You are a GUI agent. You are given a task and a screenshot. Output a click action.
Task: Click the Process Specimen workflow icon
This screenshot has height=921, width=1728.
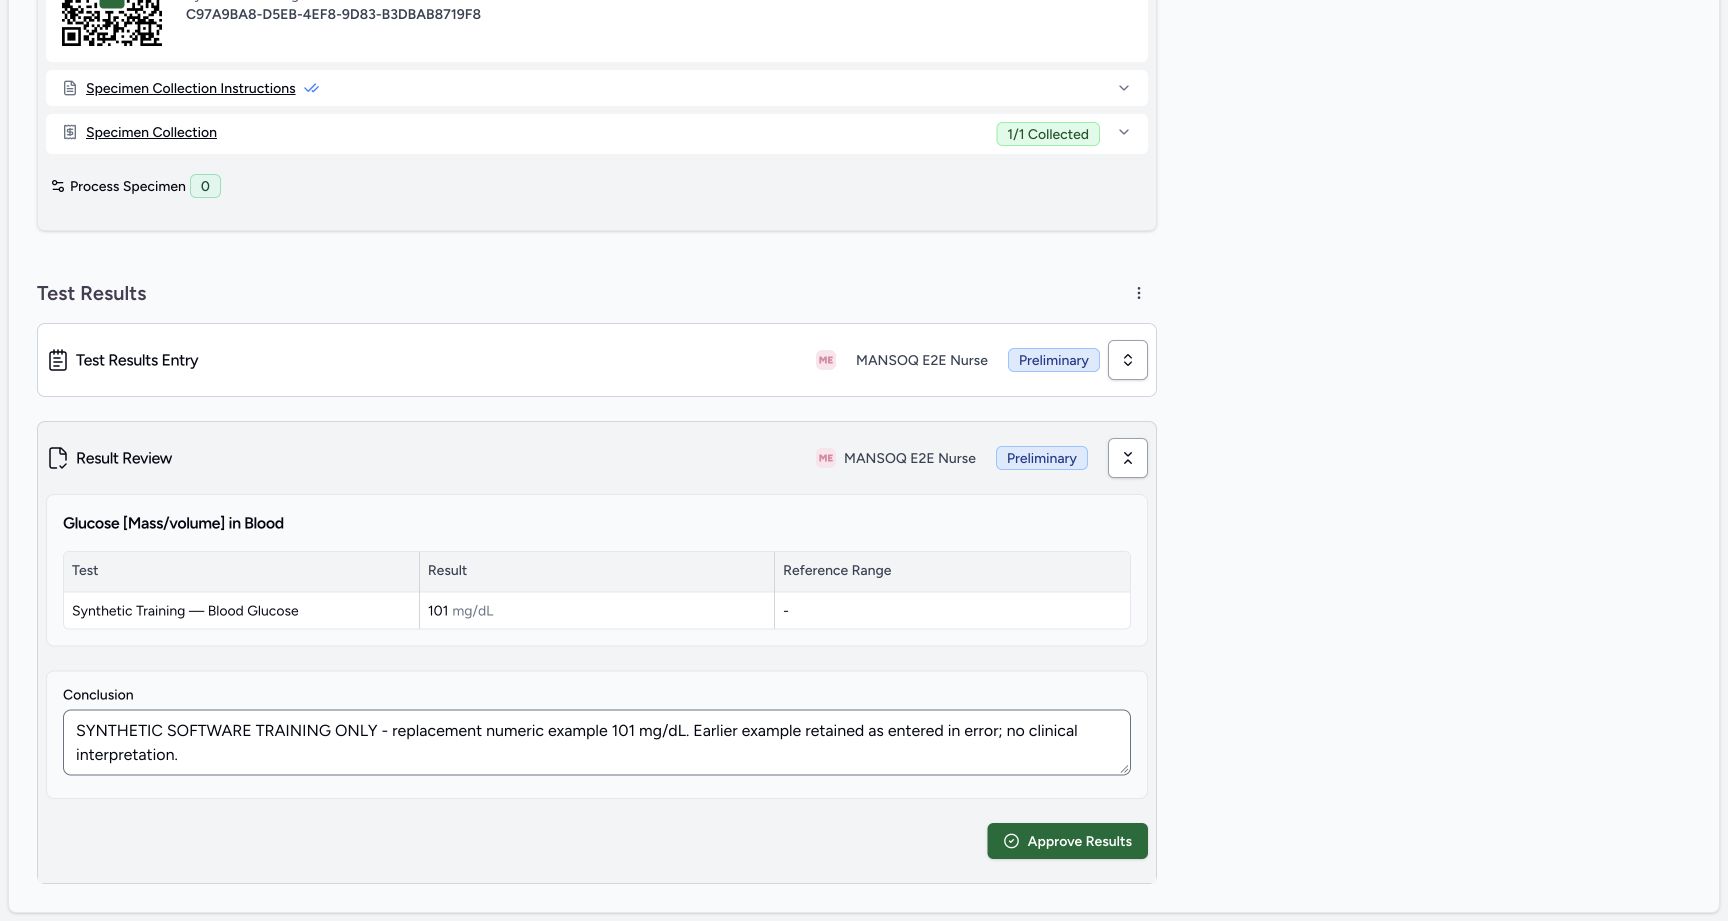coord(58,186)
